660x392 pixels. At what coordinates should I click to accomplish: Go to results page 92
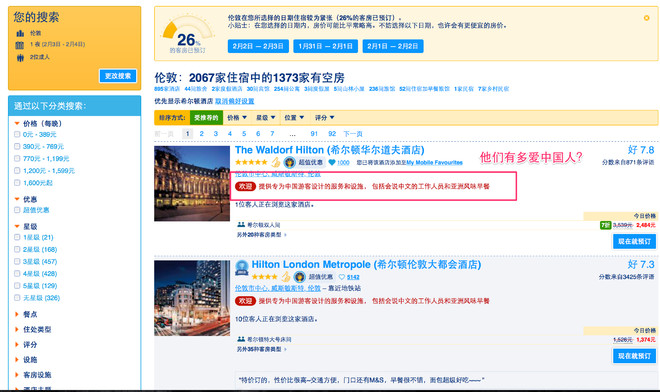[x=332, y=133]
